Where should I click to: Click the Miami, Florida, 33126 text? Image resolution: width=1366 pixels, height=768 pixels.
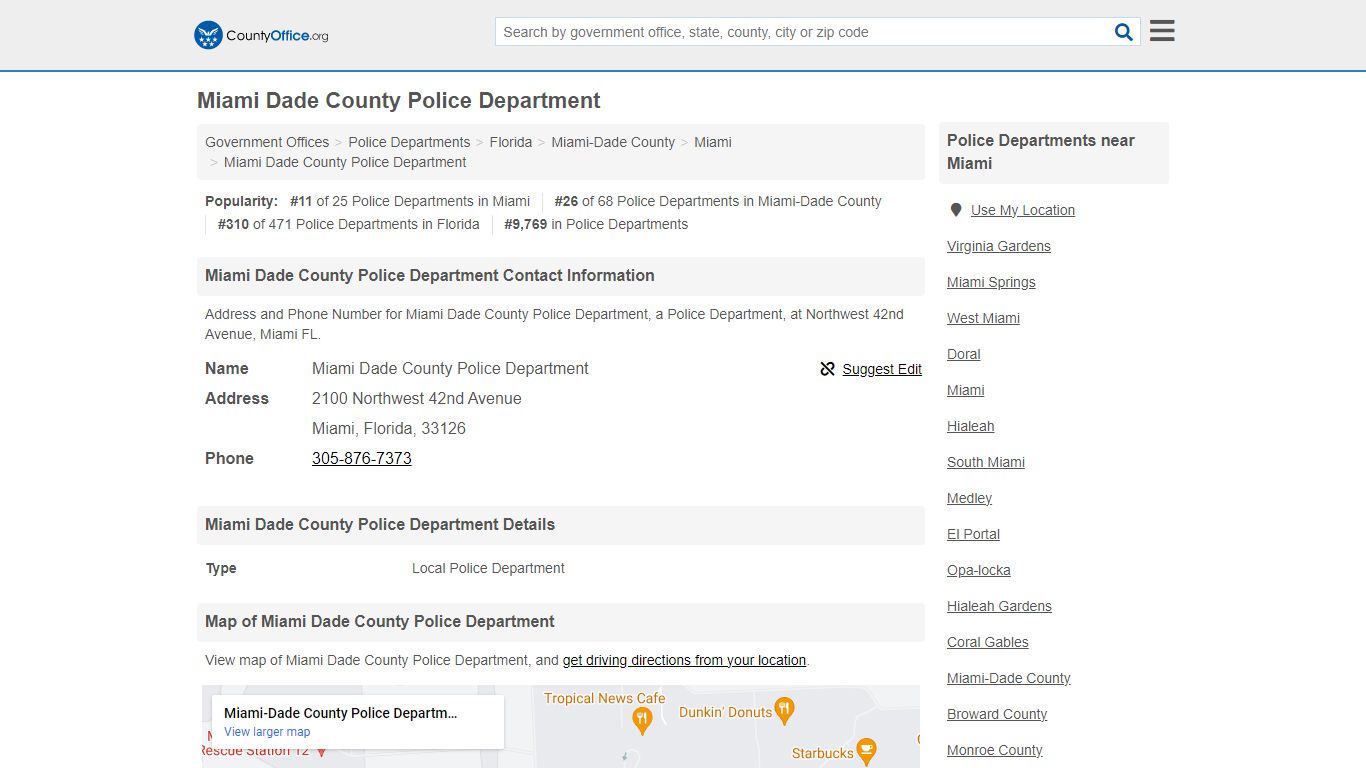[x=389, y=428]
